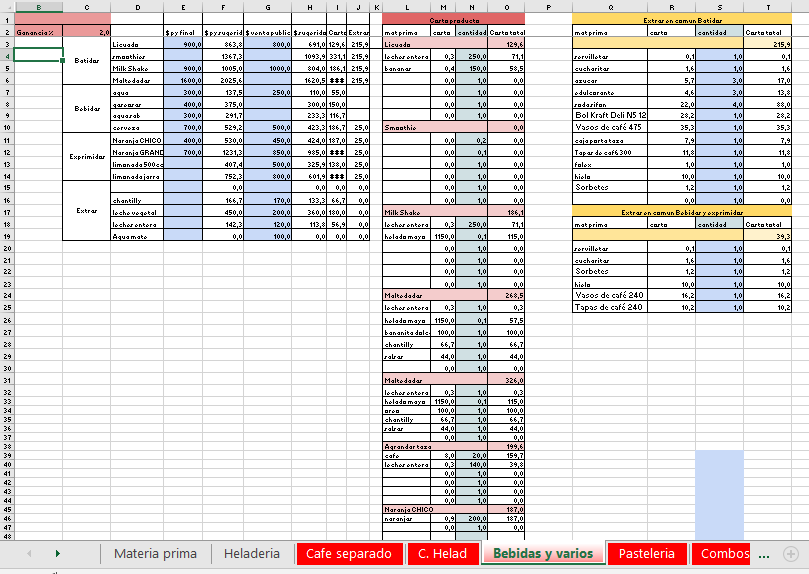Click the cerveza product cell
809x574 pixels.
pyautogui.click(x=137, y=127)
